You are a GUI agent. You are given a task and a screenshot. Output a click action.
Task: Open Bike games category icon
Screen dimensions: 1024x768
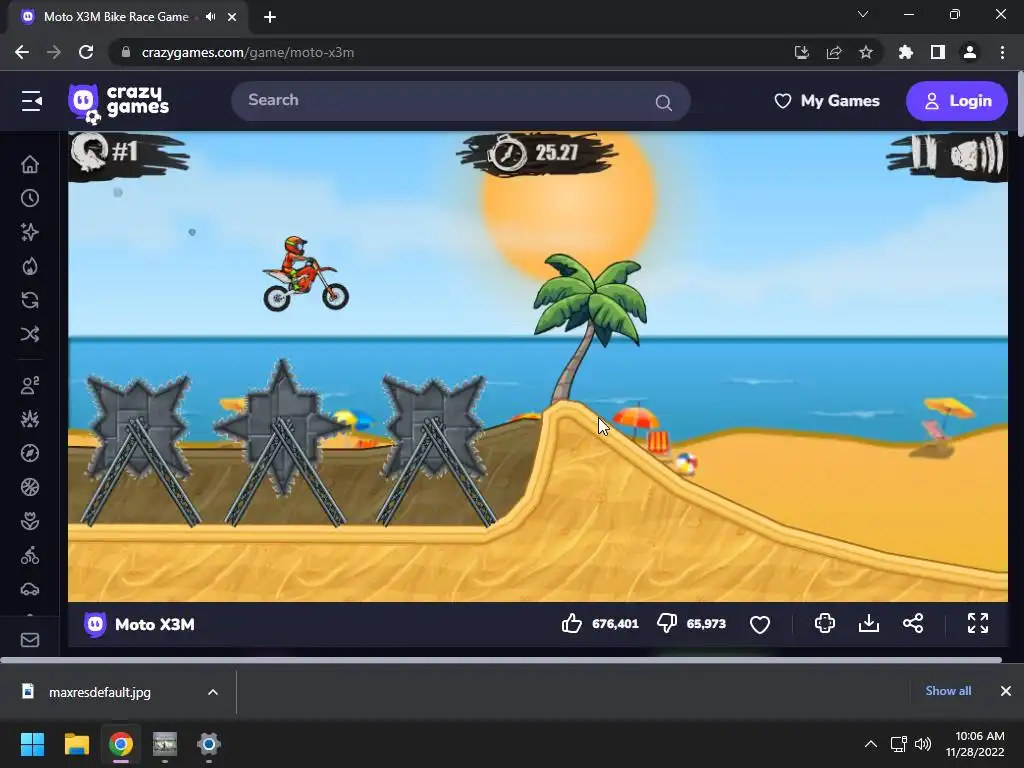coord(30,555)
